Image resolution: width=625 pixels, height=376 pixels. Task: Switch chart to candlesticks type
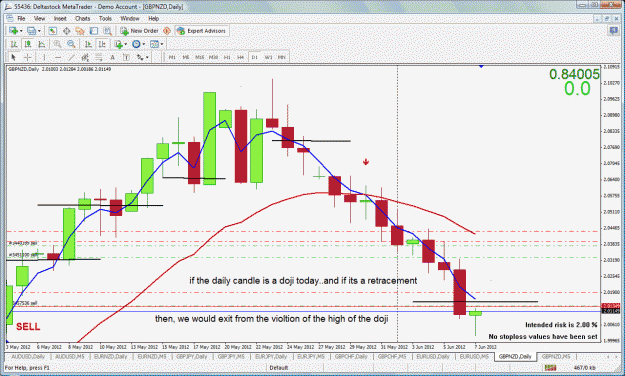[x=28, y=44]
